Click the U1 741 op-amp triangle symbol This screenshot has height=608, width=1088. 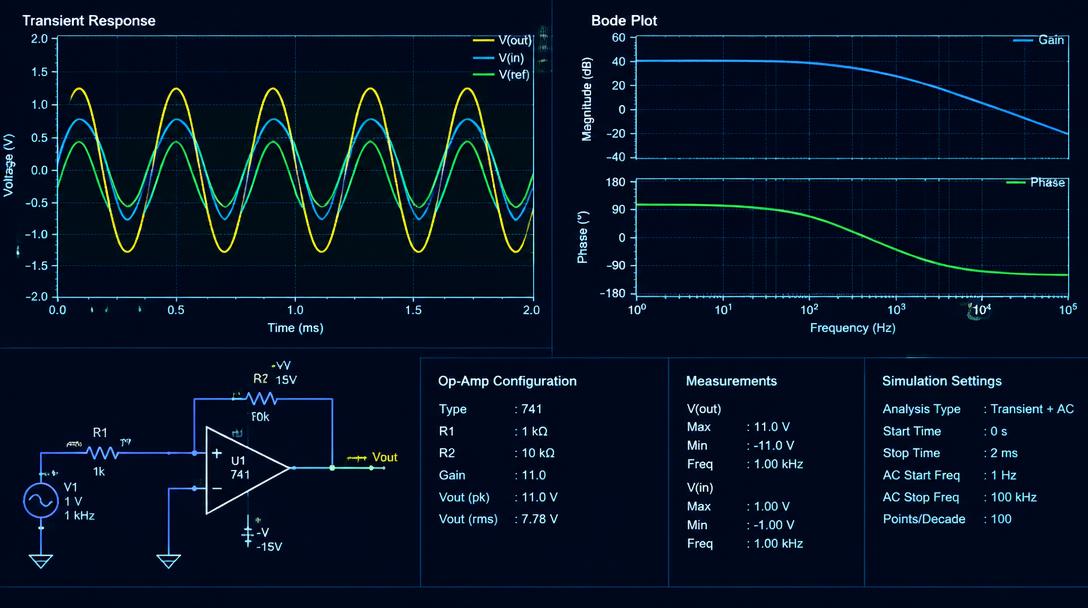(x=247, y=470)
